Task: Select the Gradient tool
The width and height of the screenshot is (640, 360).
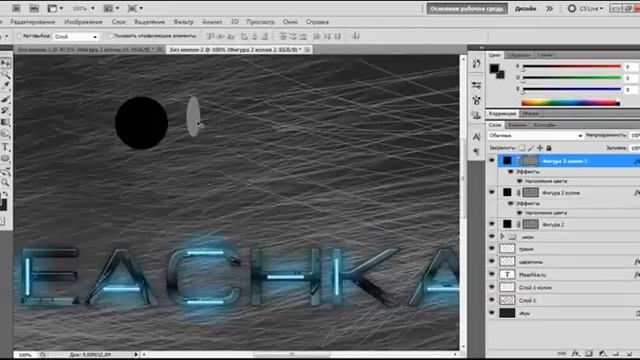Action: tap(5, 122)
